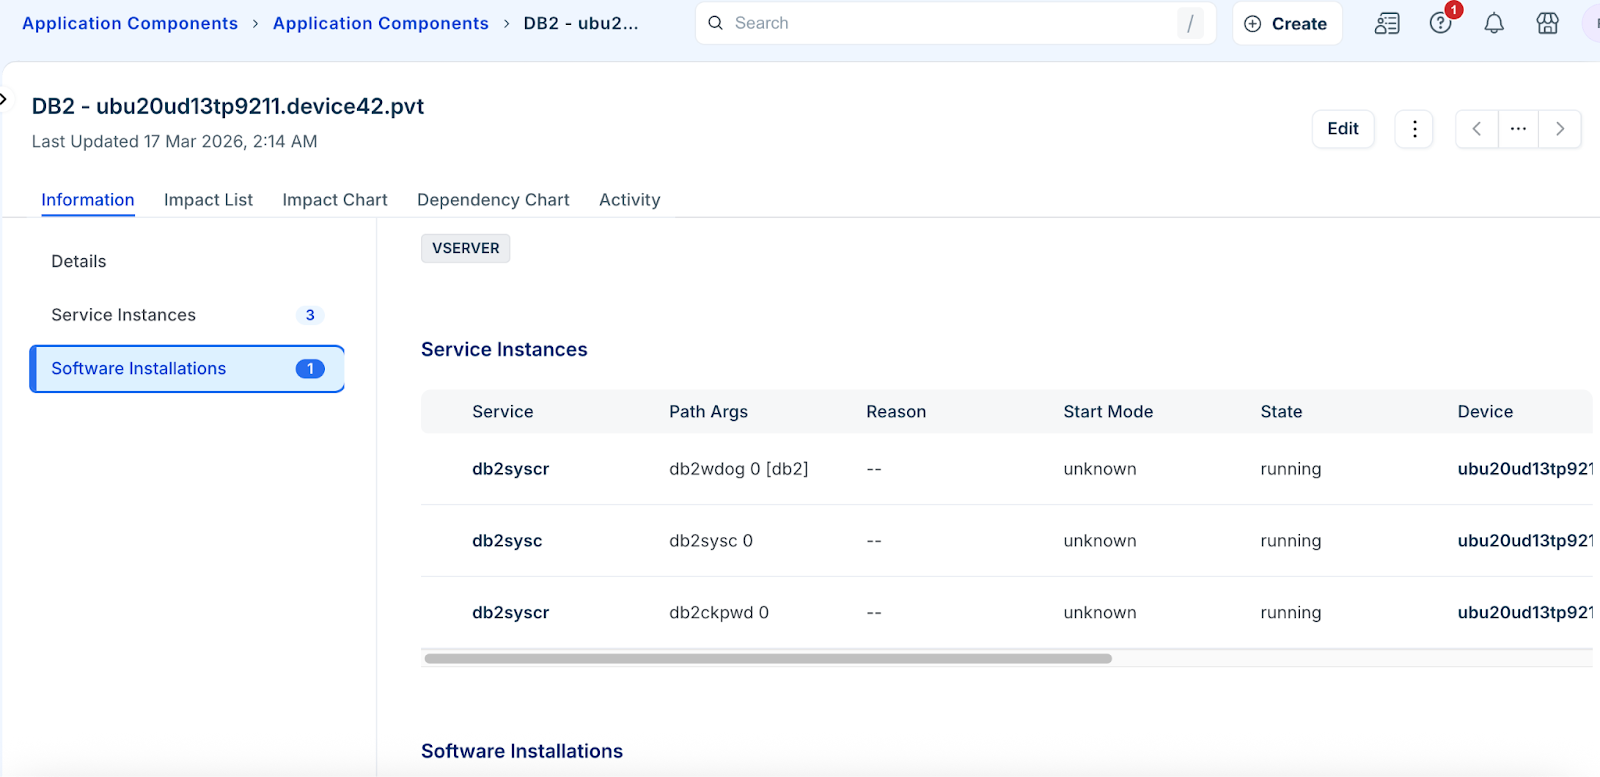Open the help icon with red badge
This screenshot has width=1600, height=777.
(1441, 23)
